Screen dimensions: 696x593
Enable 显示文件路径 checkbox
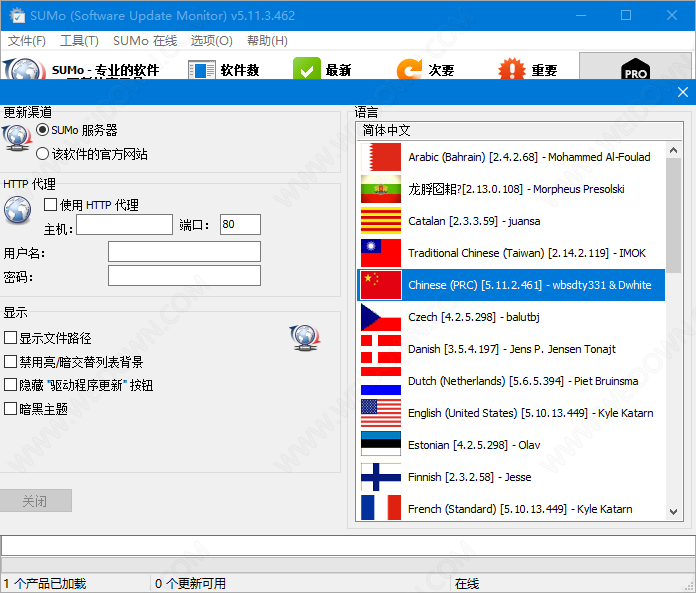point(10,338)
